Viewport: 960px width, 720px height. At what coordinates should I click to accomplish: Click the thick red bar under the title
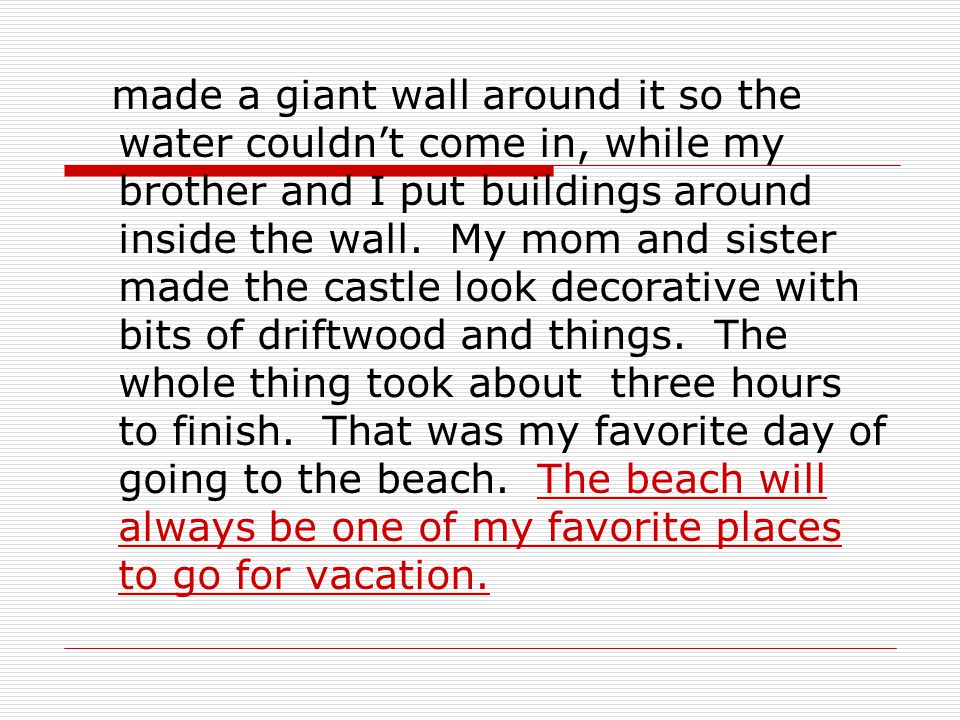(309, 170)
